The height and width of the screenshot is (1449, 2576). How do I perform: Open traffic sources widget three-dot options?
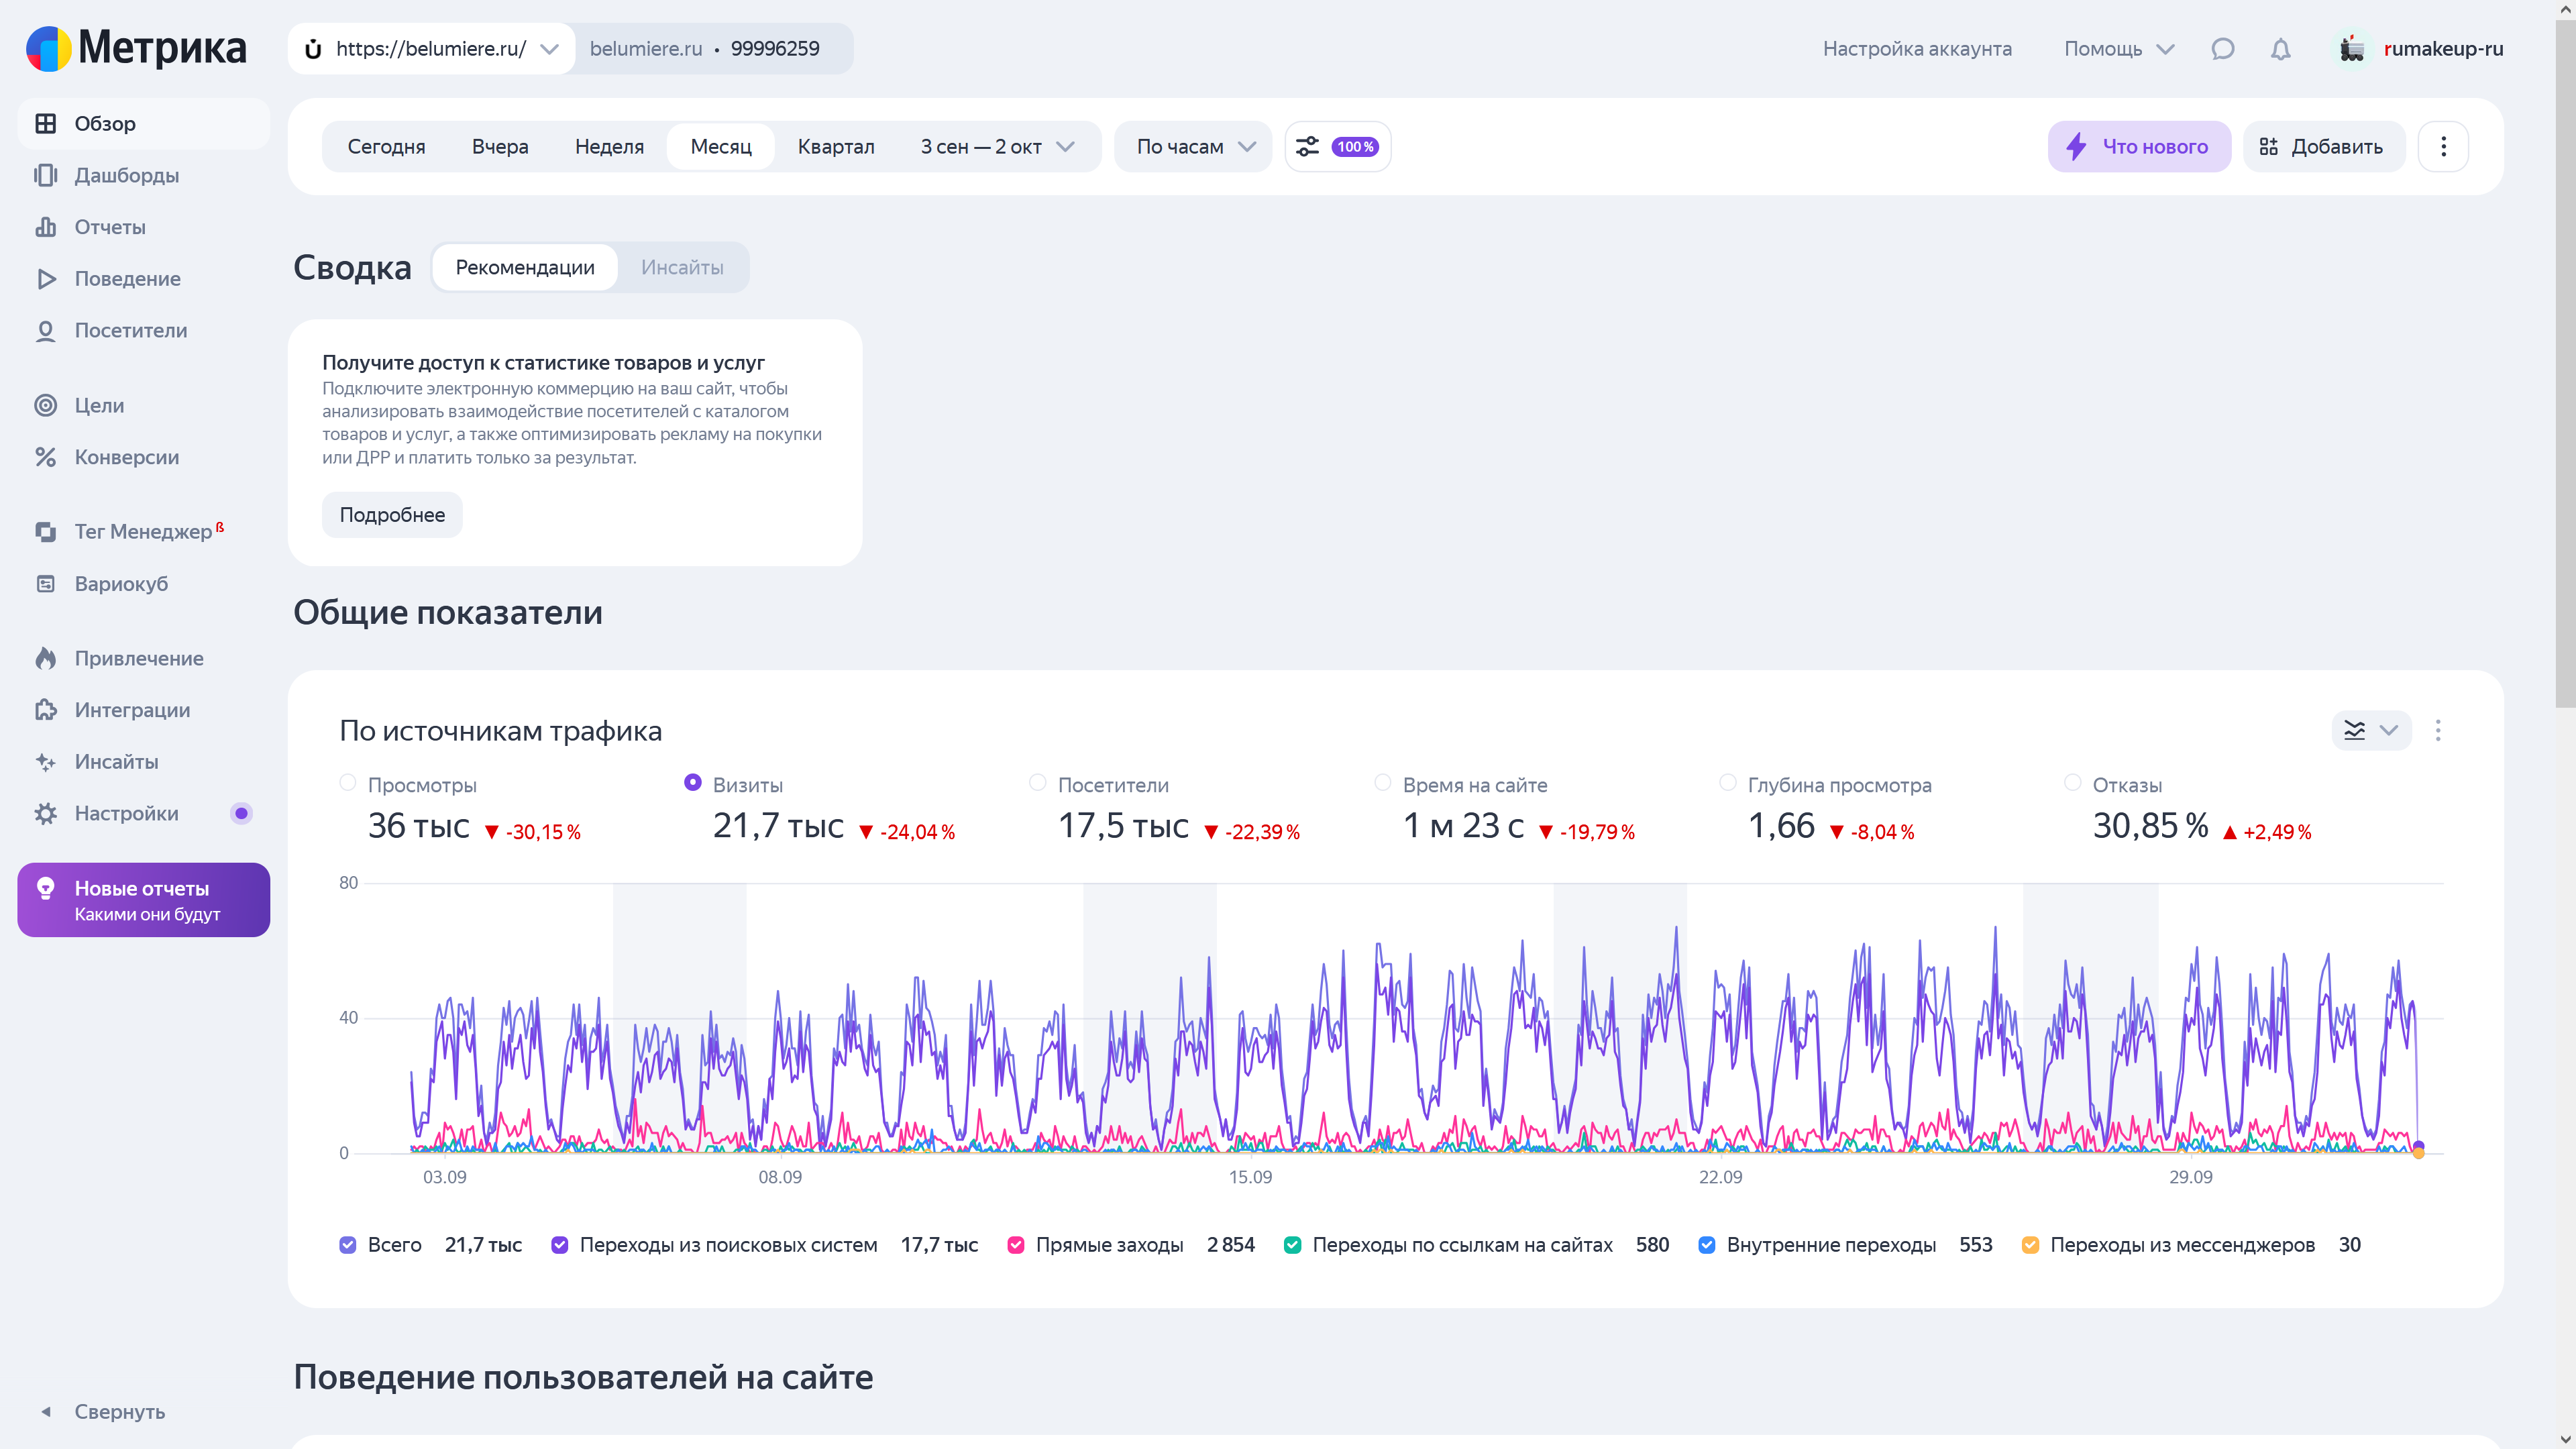pos(2438,730)
